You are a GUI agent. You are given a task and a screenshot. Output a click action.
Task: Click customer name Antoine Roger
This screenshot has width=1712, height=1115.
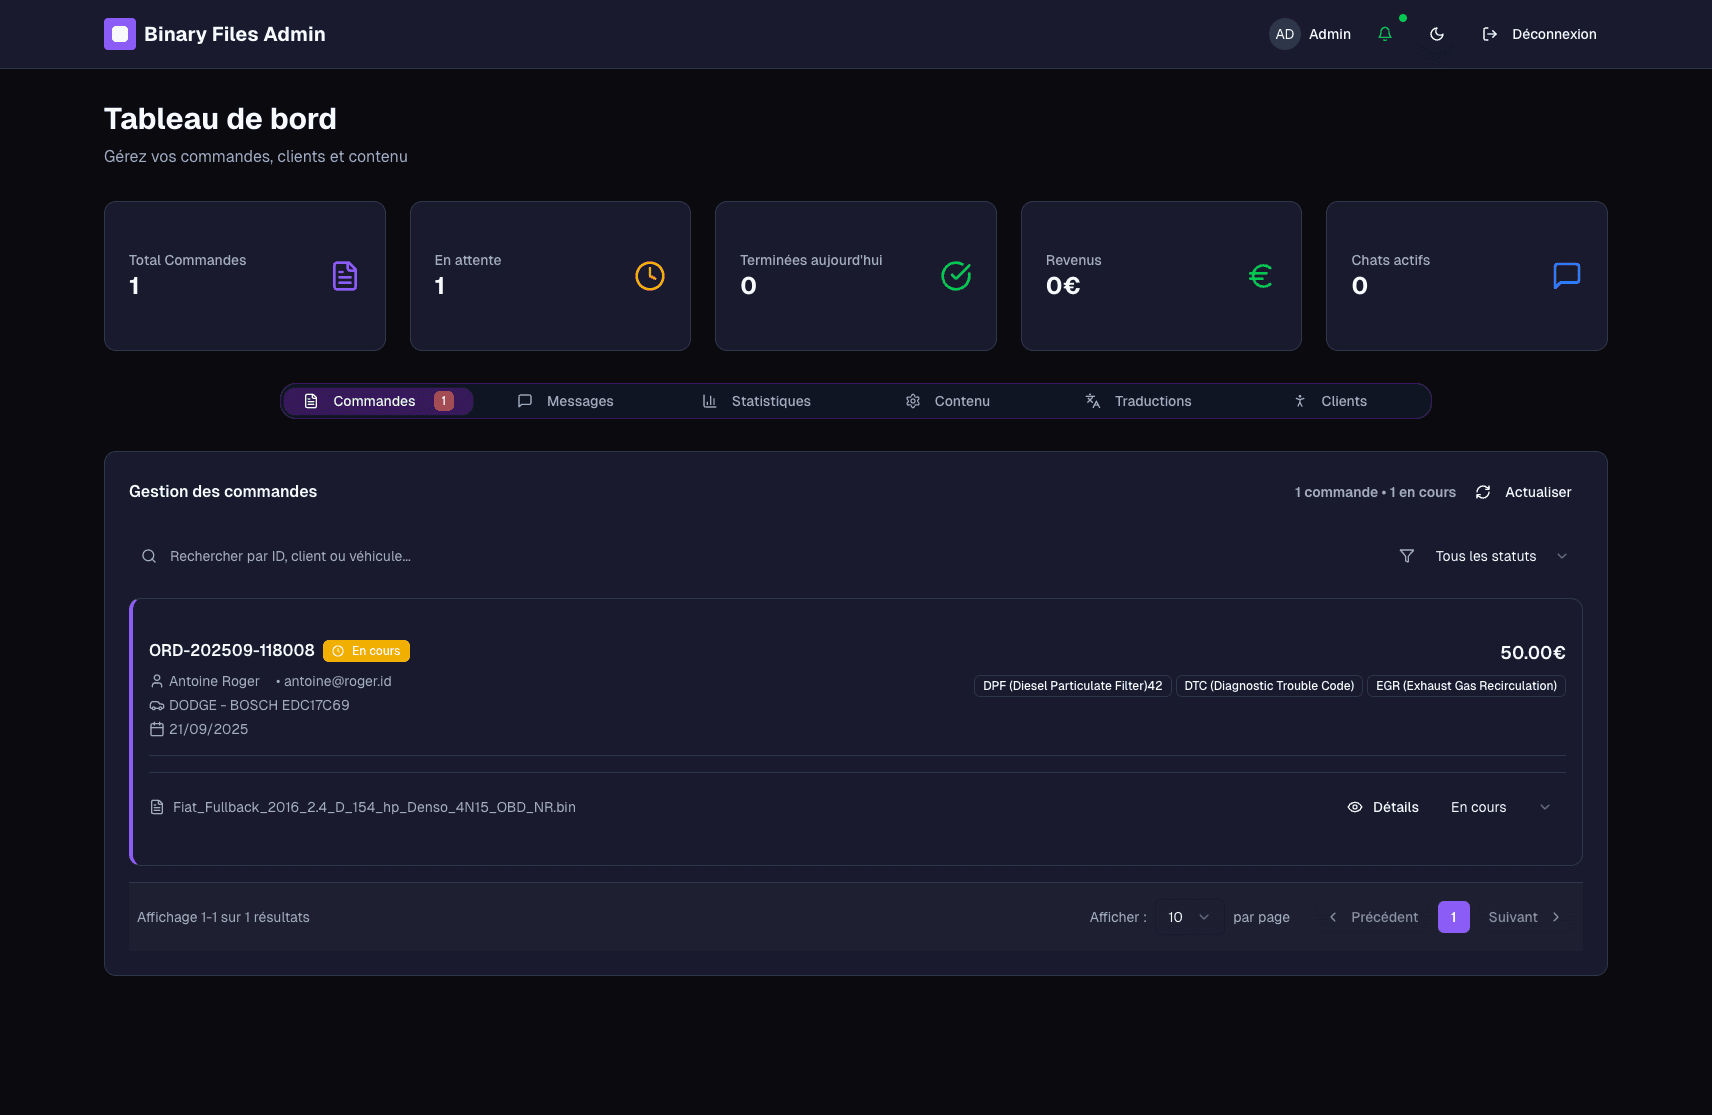(214, 681)
